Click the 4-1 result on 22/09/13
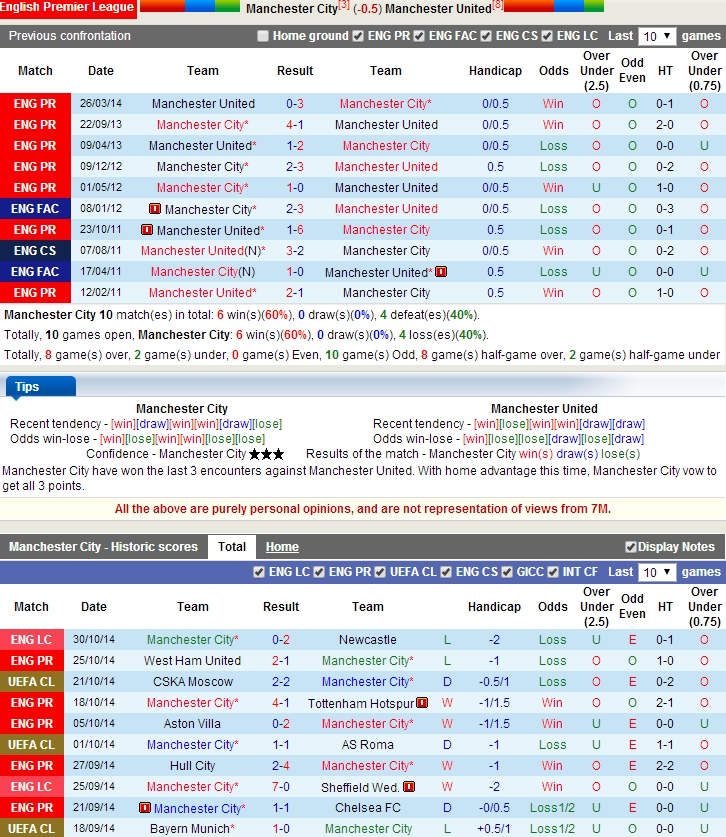 [x=295, y=124]
